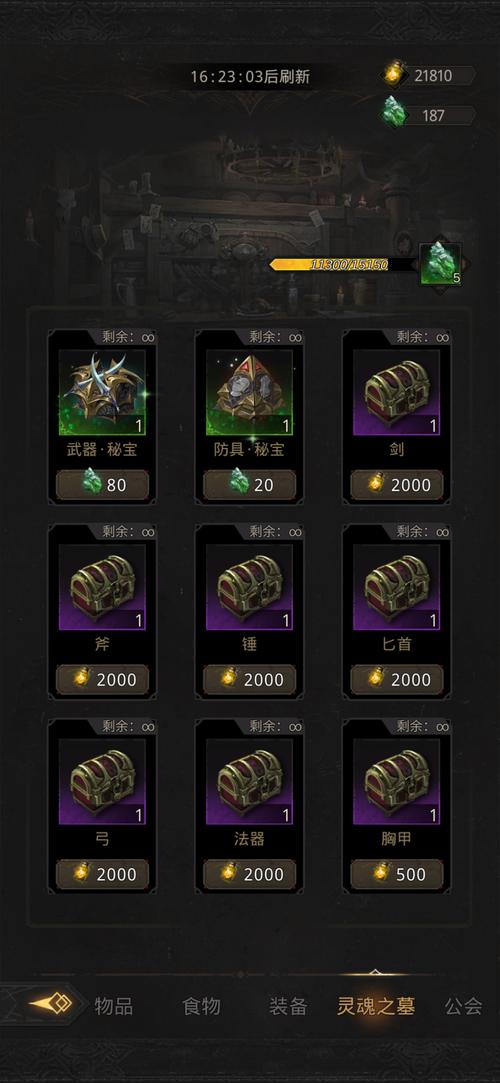Viewport: 500px width, 1083px height.
Task: Switch to the 食物 tab
Action: tap(201, 1006)
